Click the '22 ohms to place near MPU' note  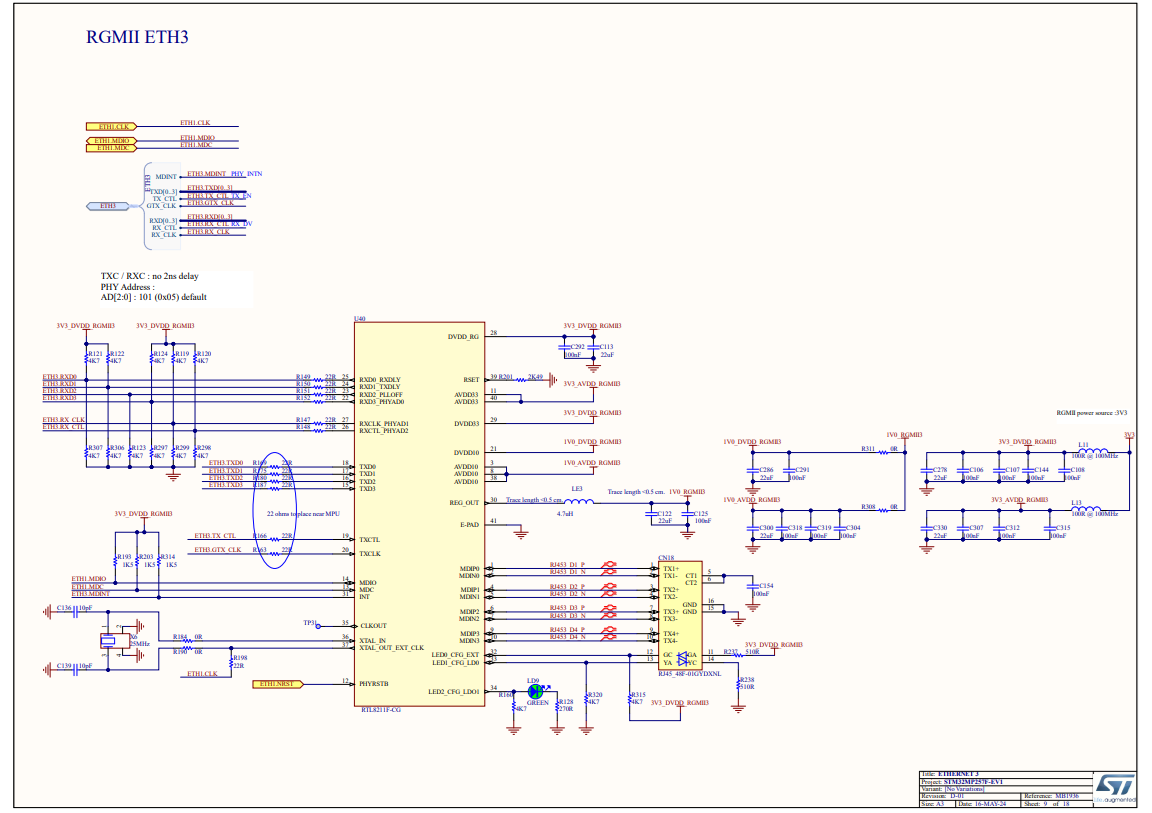pyautogui.click(x=303, y=514)
